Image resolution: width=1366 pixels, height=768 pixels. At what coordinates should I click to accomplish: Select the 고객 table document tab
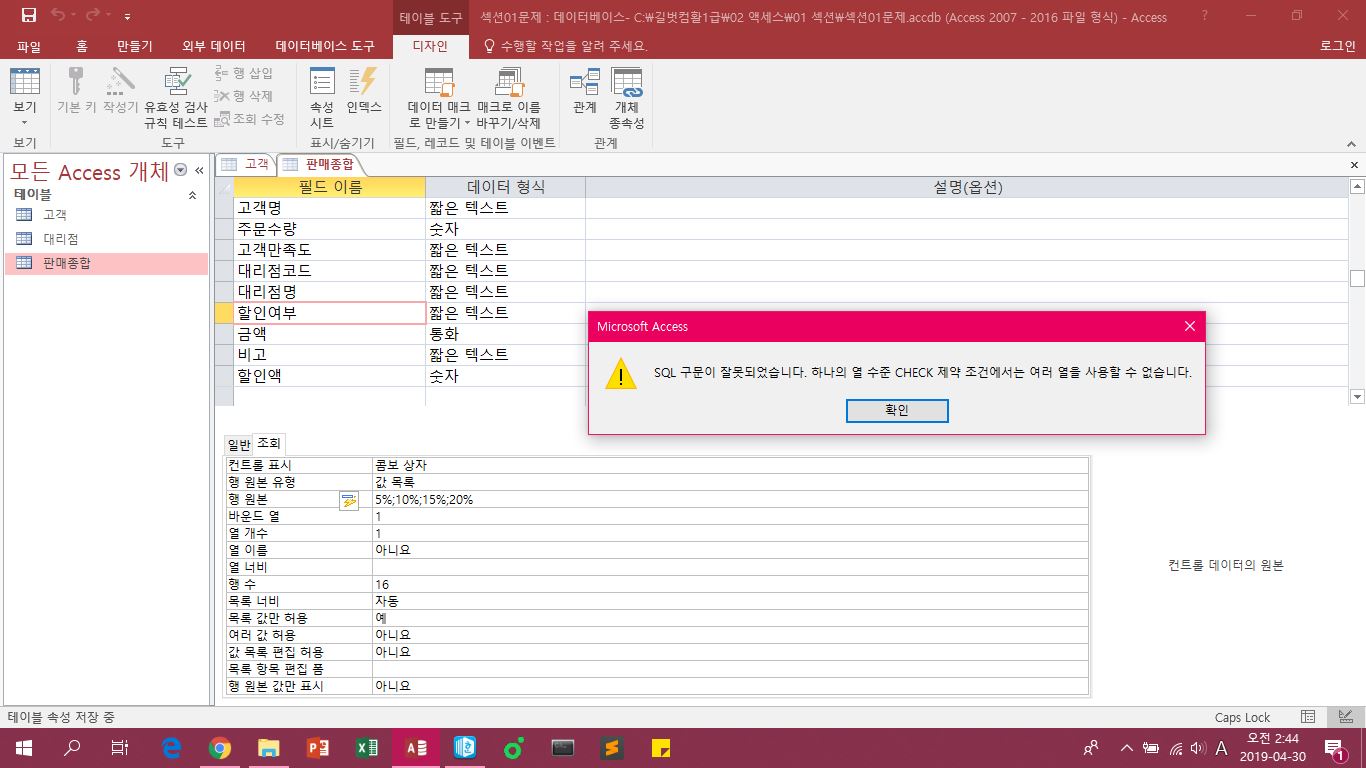(x=246, y=164)
